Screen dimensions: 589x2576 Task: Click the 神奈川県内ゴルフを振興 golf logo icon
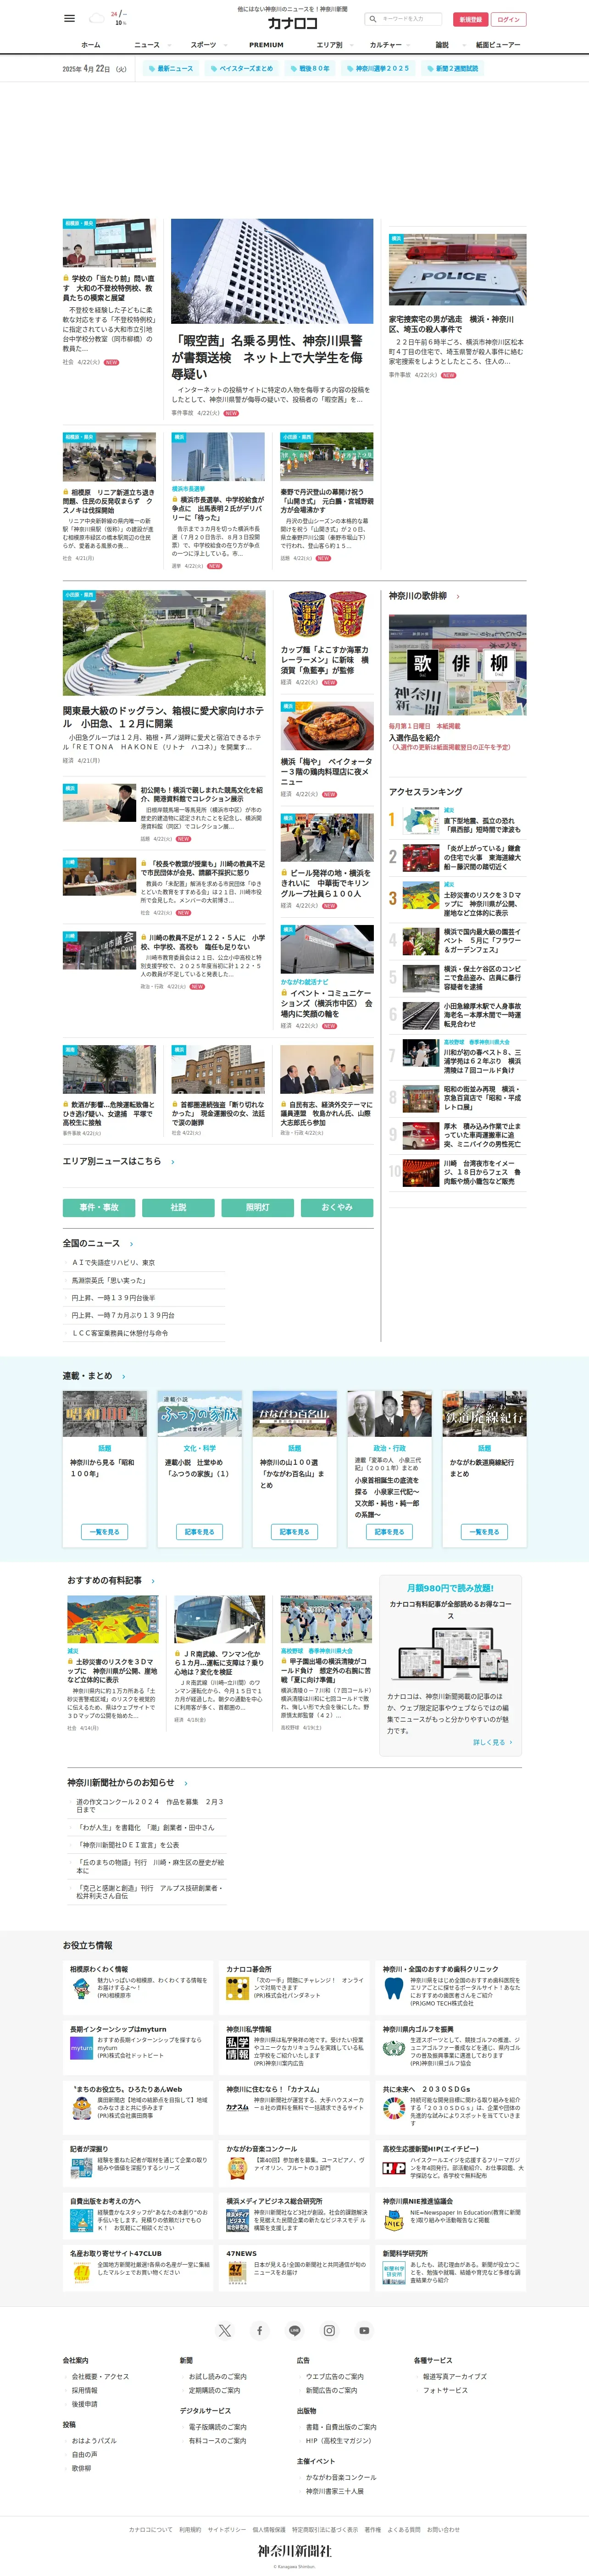[x=394, y=2048]
